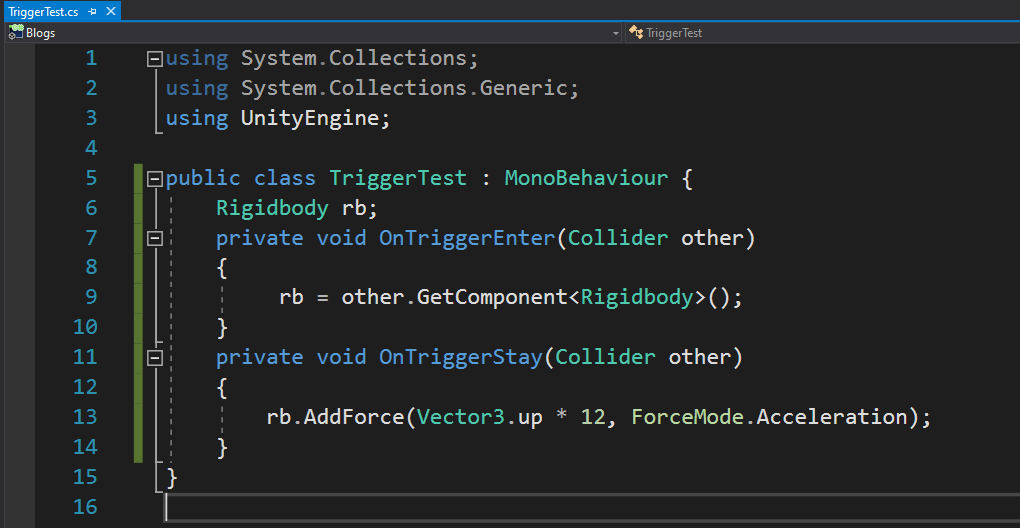The height and width of the screenshot is (528, 1020).
Task: Click 'OnTriggerStay' method name
Action: [460, 357]
